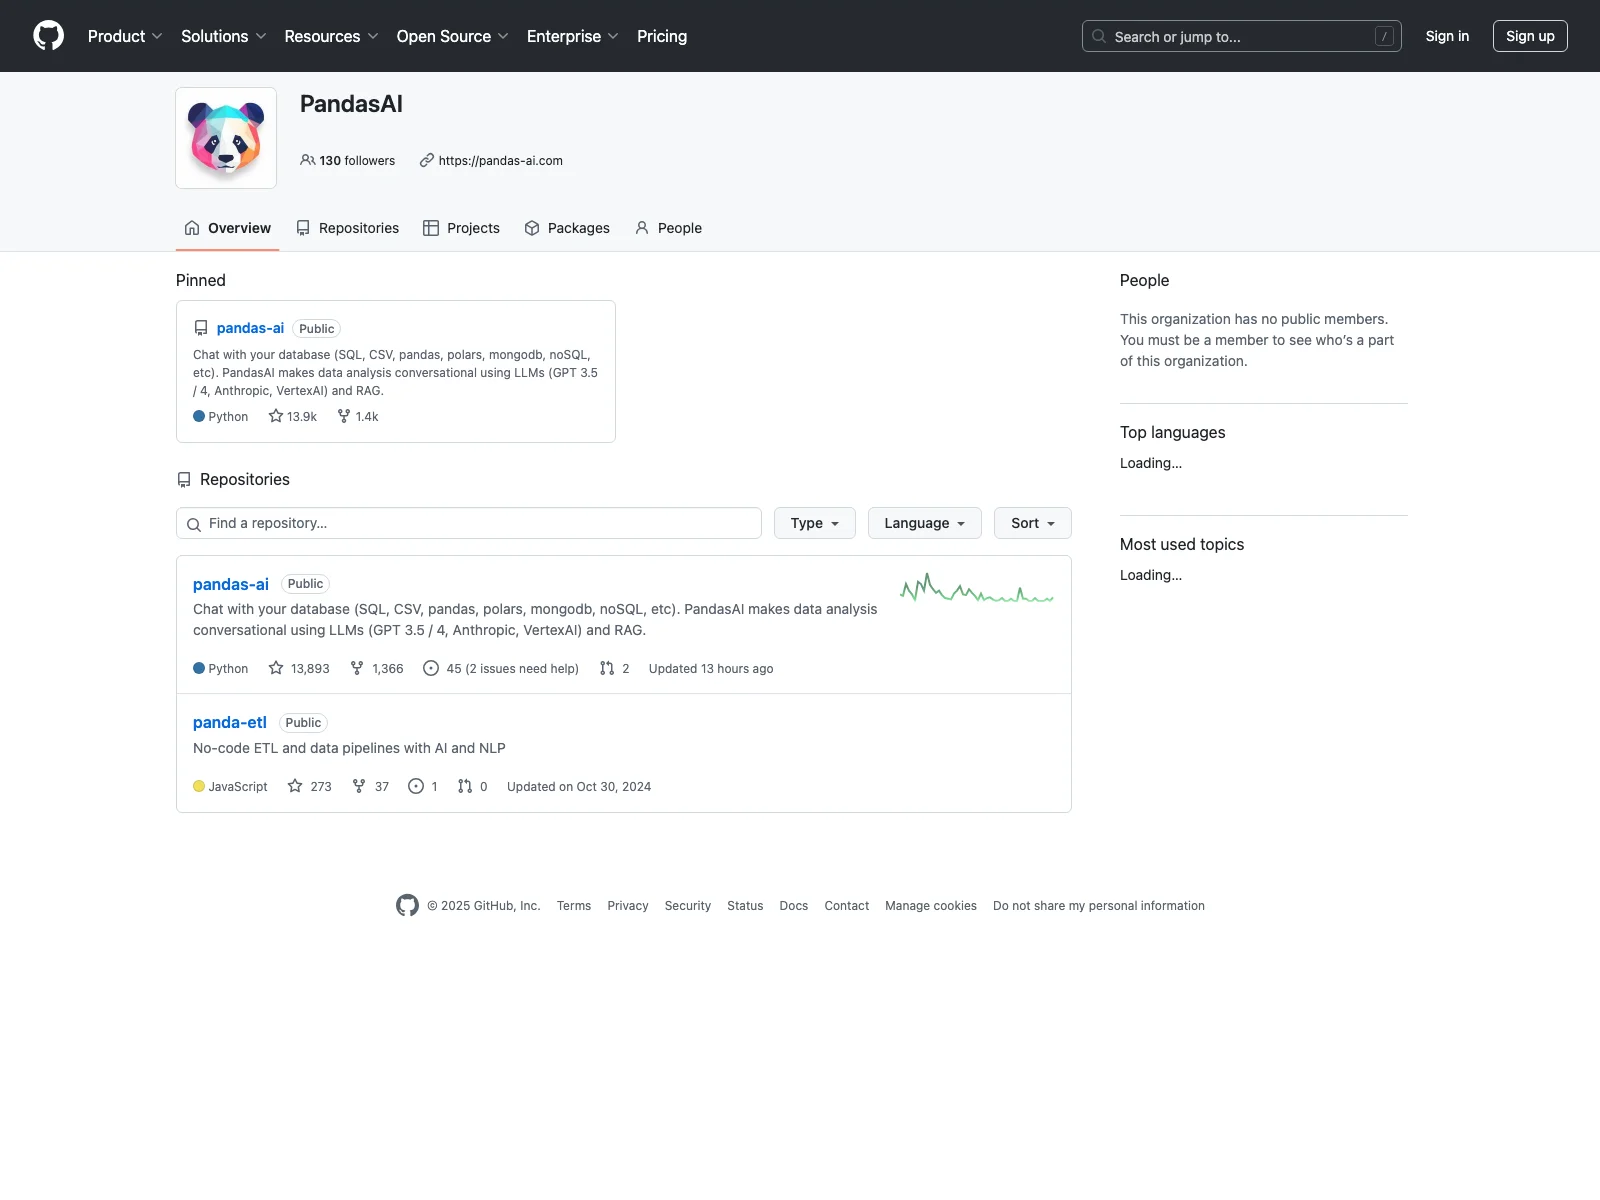Screen dimensions: 1600x1200
Task: Click the star count 13,893 for pandas-ai
Action: pos(299,668)
